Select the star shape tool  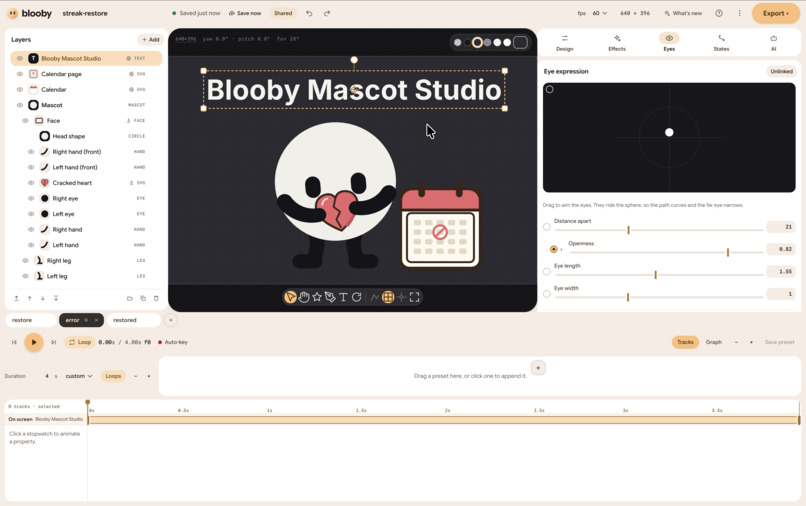click(x=317, y=297)
